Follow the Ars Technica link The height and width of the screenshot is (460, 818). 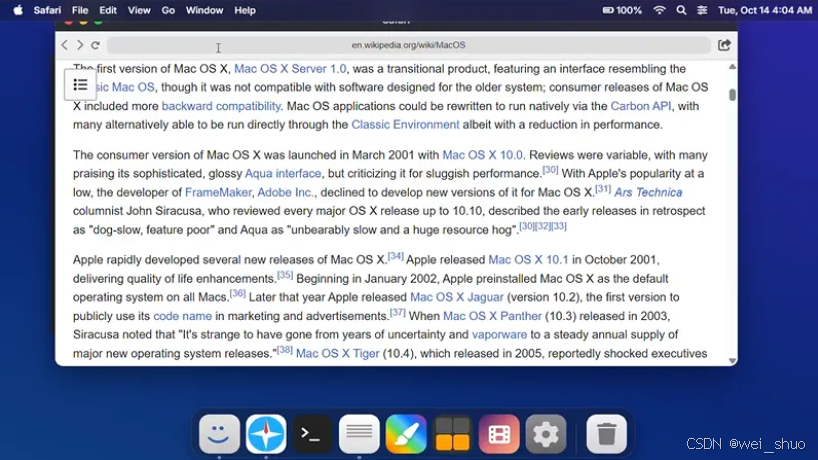[x=648, y=192]
